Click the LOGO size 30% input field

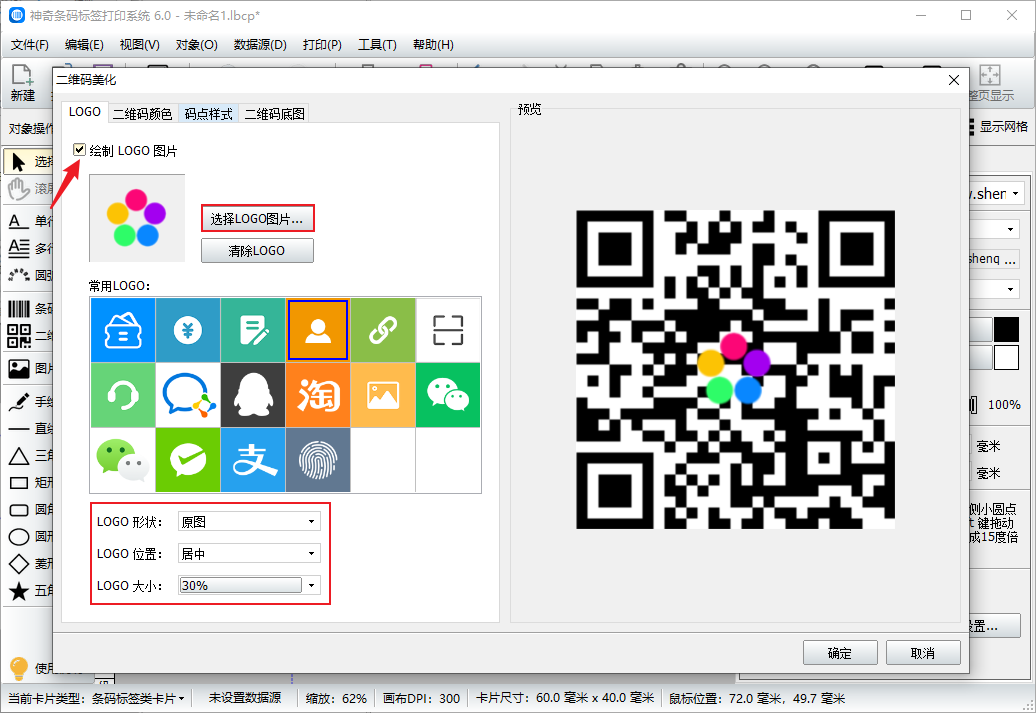click(x=240, y=585)
